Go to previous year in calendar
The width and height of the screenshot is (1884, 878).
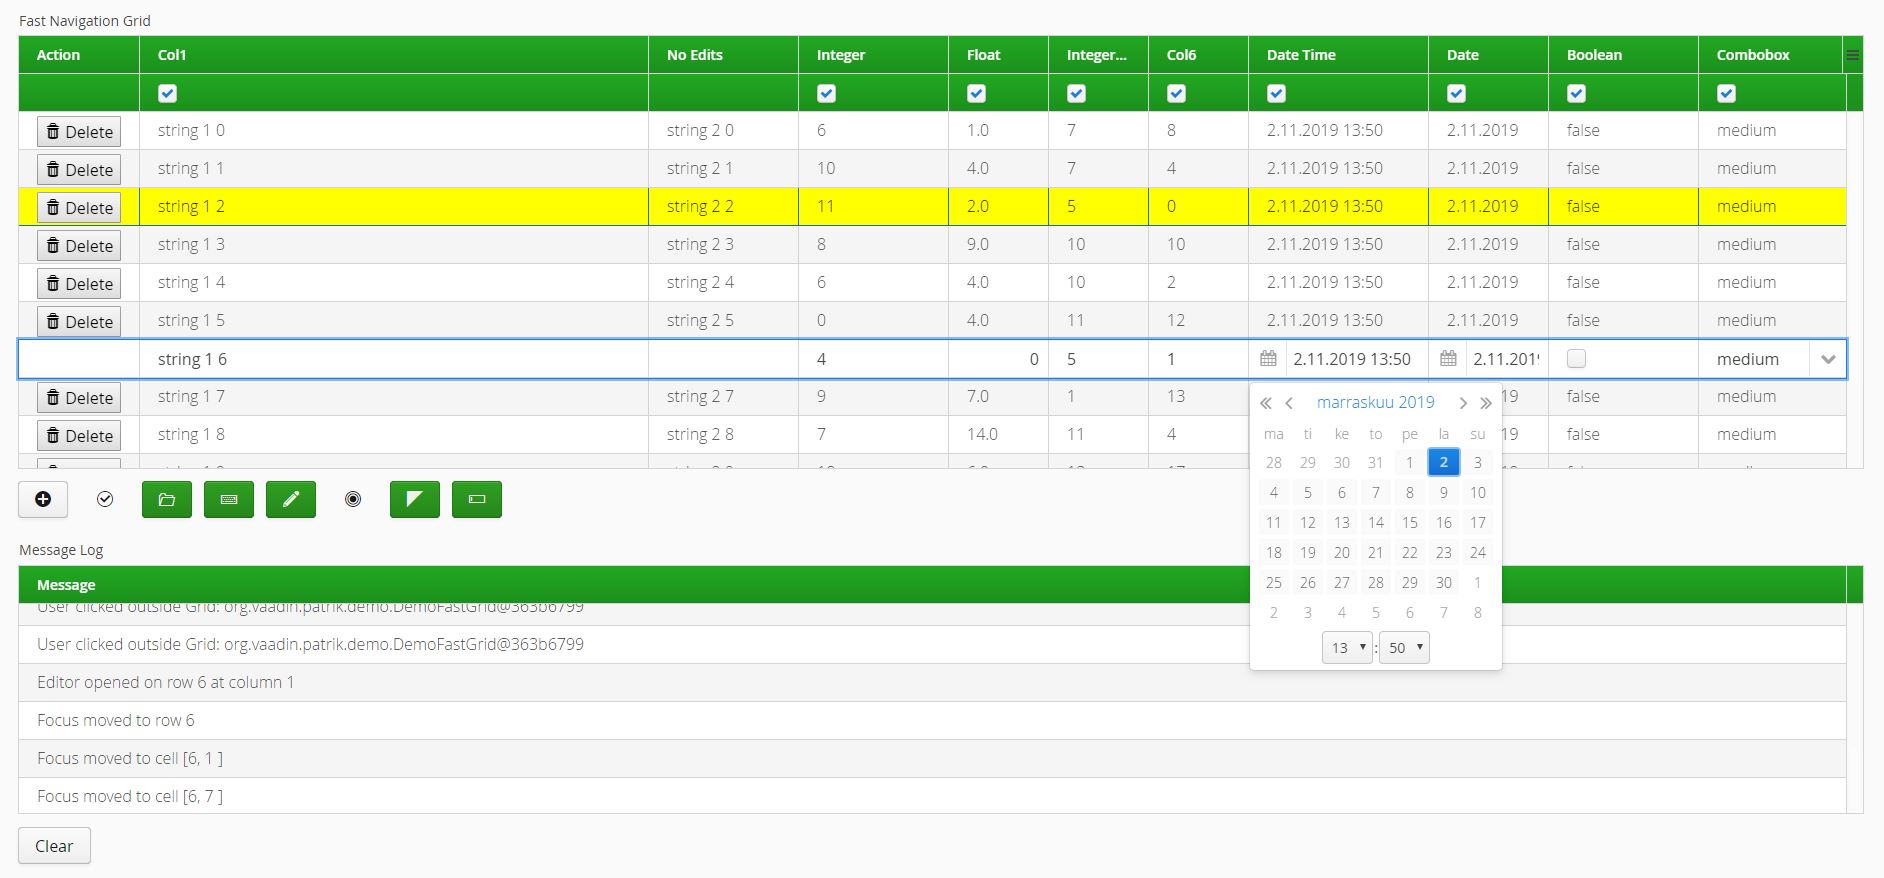click(1266, 403)
